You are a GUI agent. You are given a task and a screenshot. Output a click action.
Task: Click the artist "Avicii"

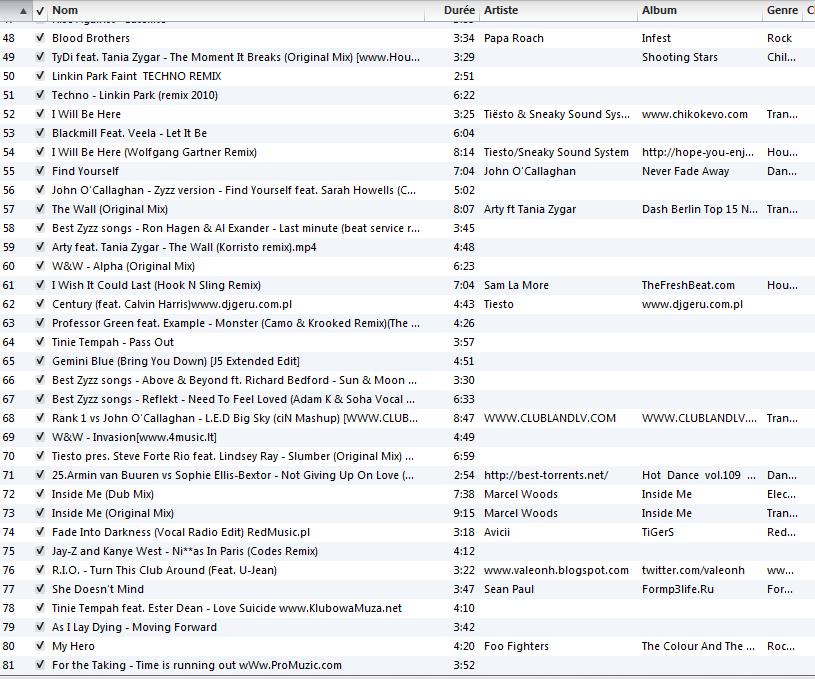(497, 532)
